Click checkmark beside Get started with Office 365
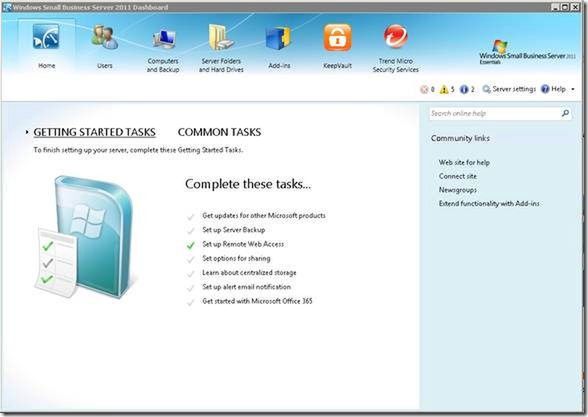The image size is (588, 417). click(x=191, y=302)
